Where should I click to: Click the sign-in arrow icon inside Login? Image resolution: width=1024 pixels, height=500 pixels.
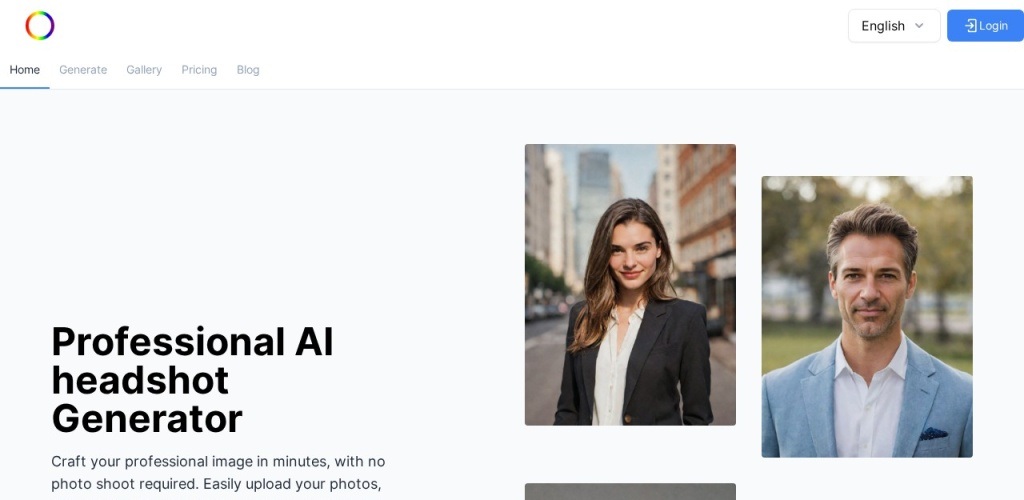tap(970, 26)
